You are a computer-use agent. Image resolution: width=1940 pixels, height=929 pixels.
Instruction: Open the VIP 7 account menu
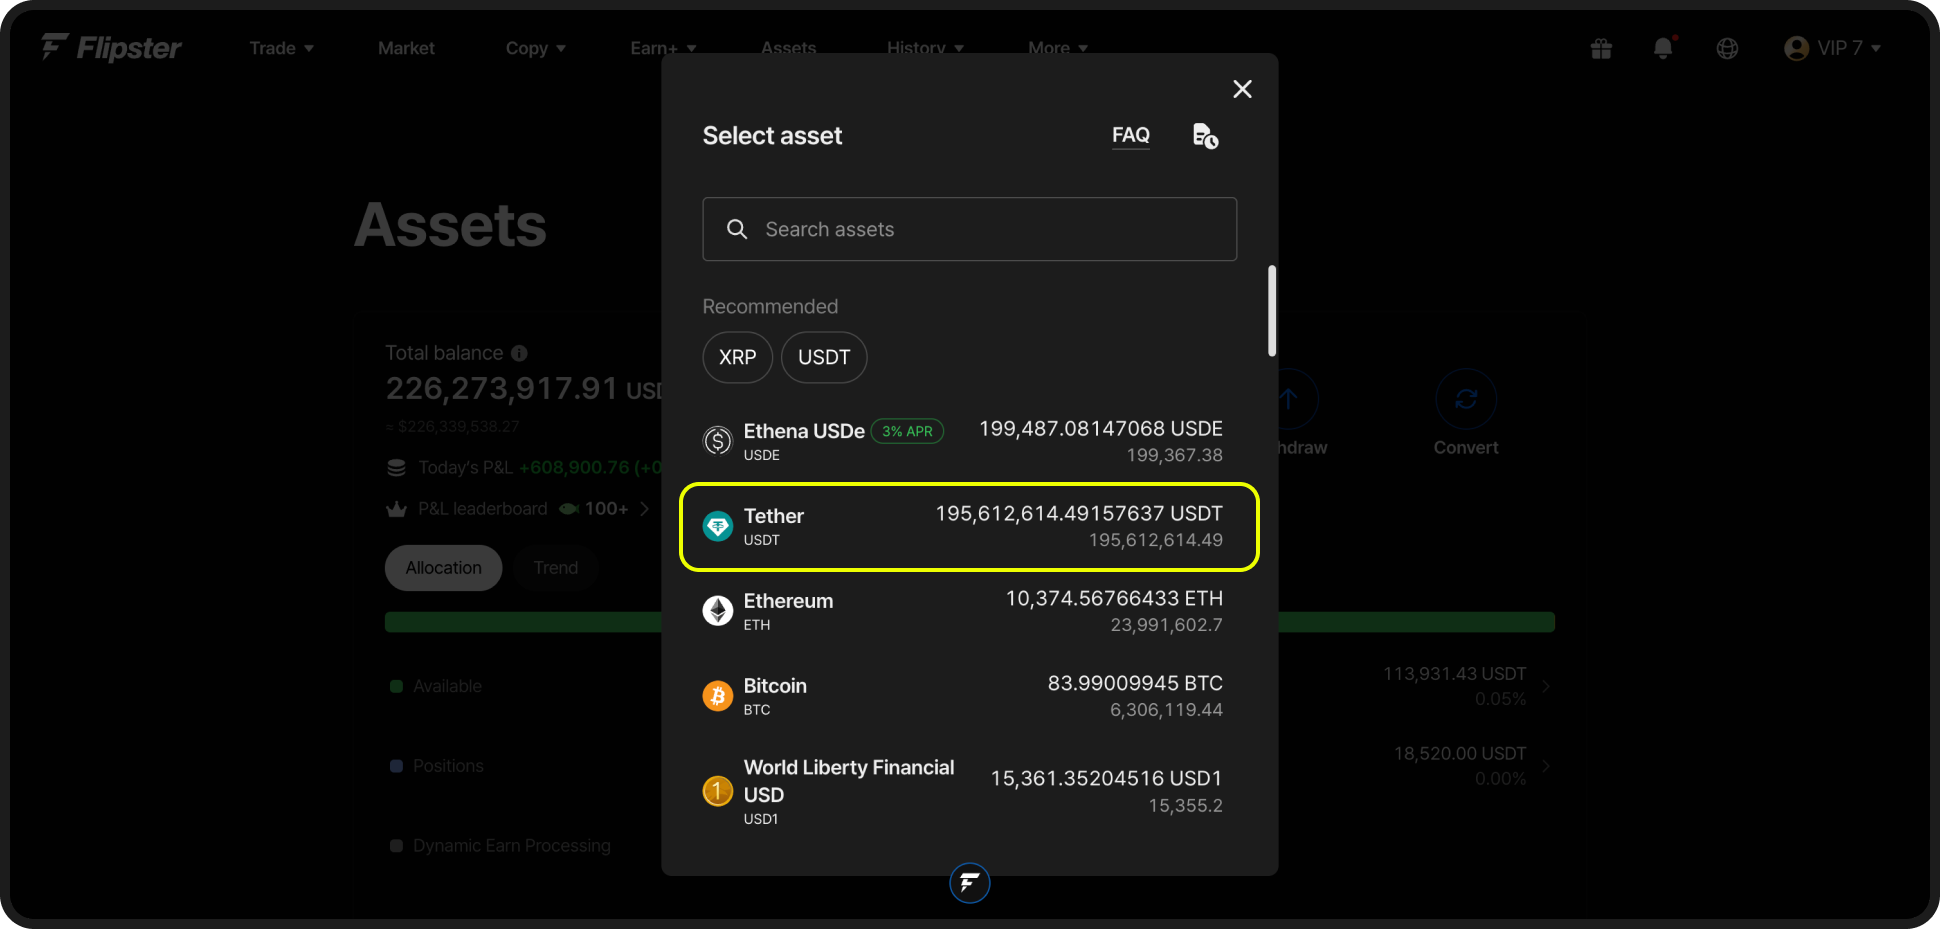click(1833, 48)
